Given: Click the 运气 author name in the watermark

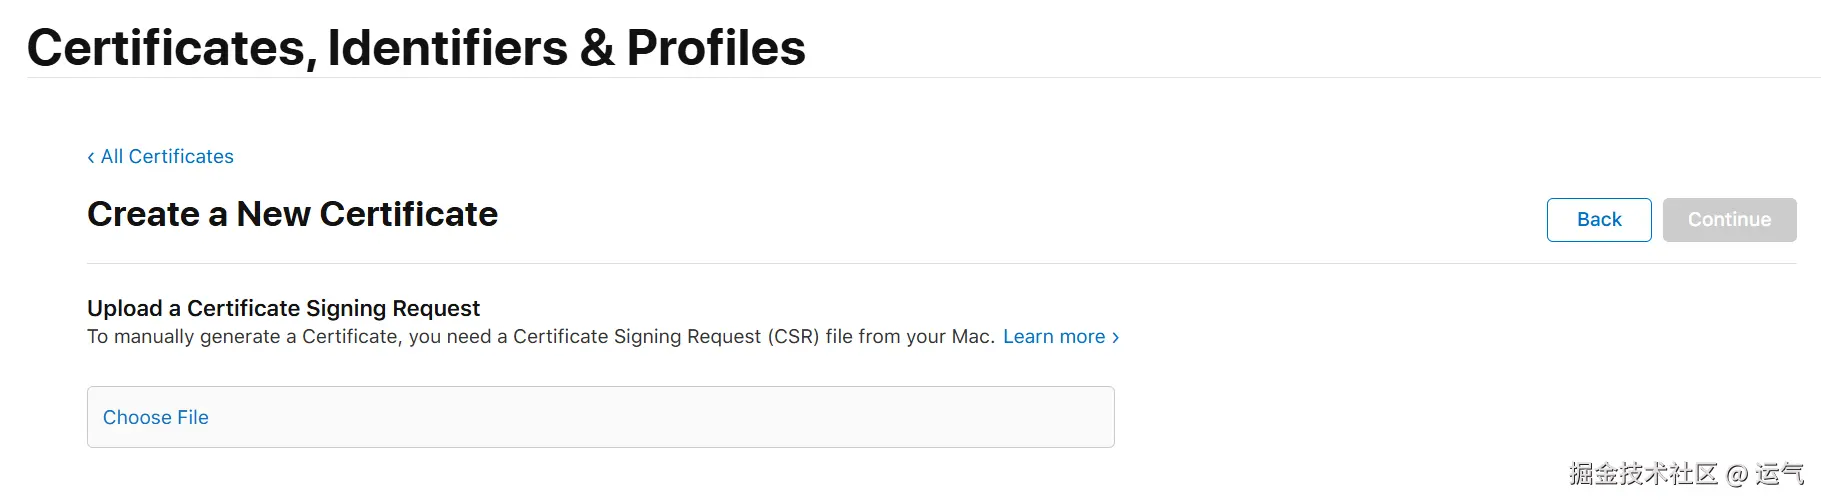Looking at the screenshot, I should point(1780,474).
